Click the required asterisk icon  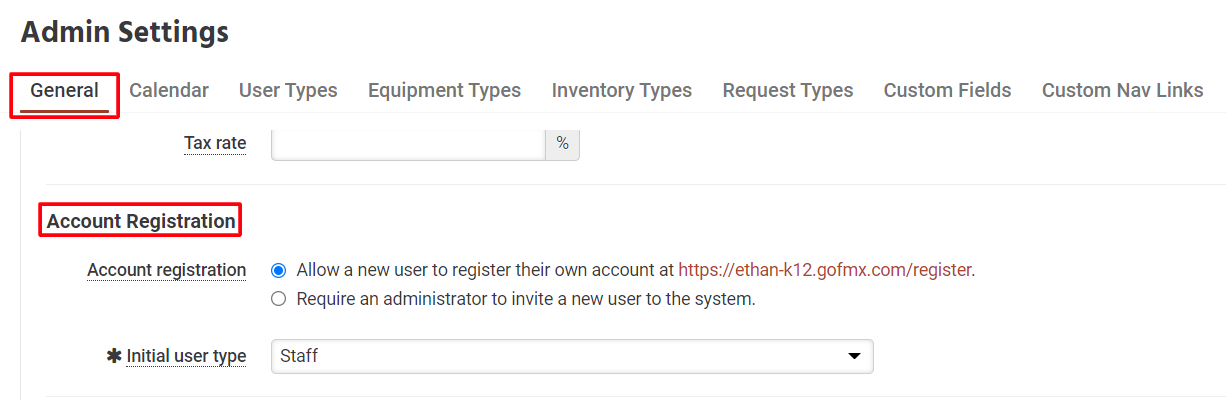click(x=114, y=355)
